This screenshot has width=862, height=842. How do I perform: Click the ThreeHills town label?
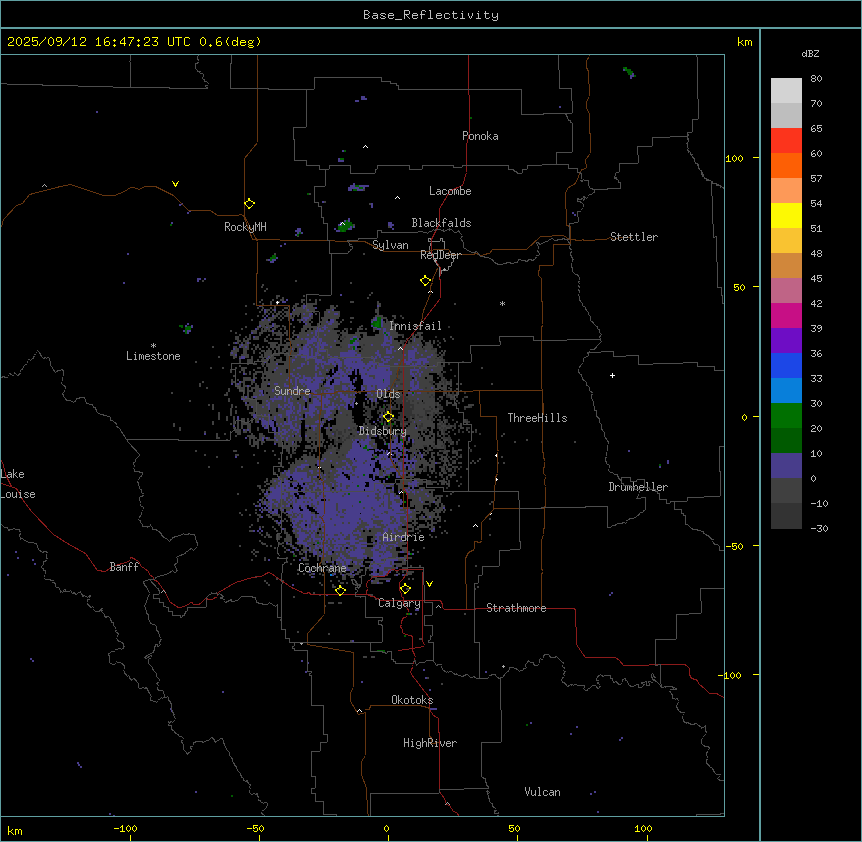(x=537, y=418)
